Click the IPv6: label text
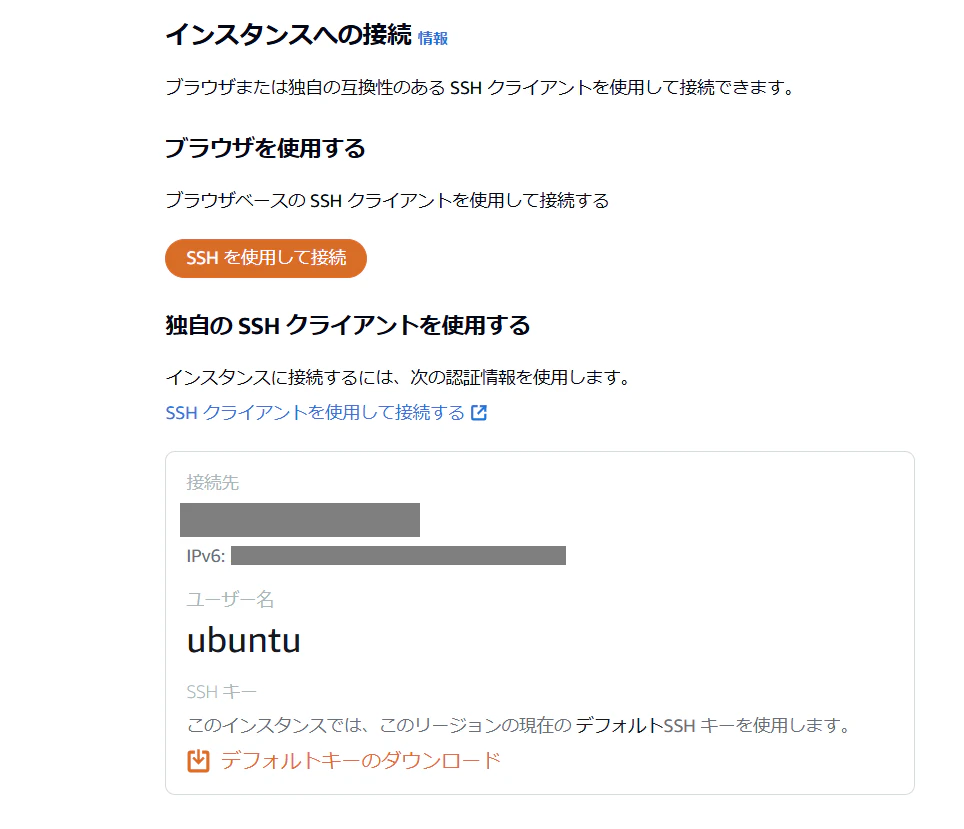 (206, 556)
